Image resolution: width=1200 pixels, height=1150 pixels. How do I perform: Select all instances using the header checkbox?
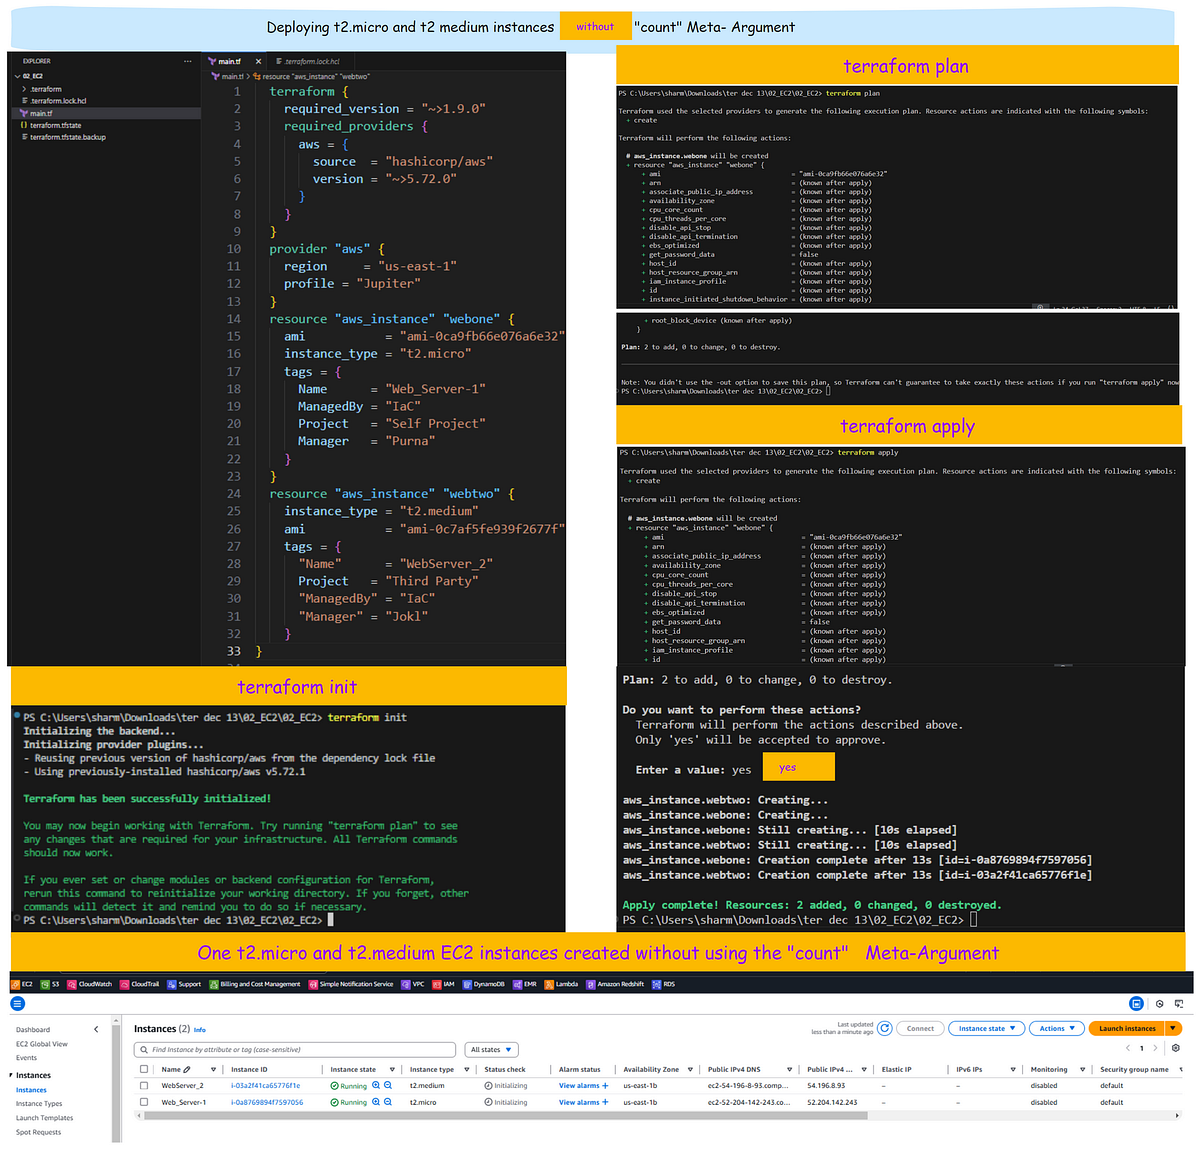tap(142, 1069)
